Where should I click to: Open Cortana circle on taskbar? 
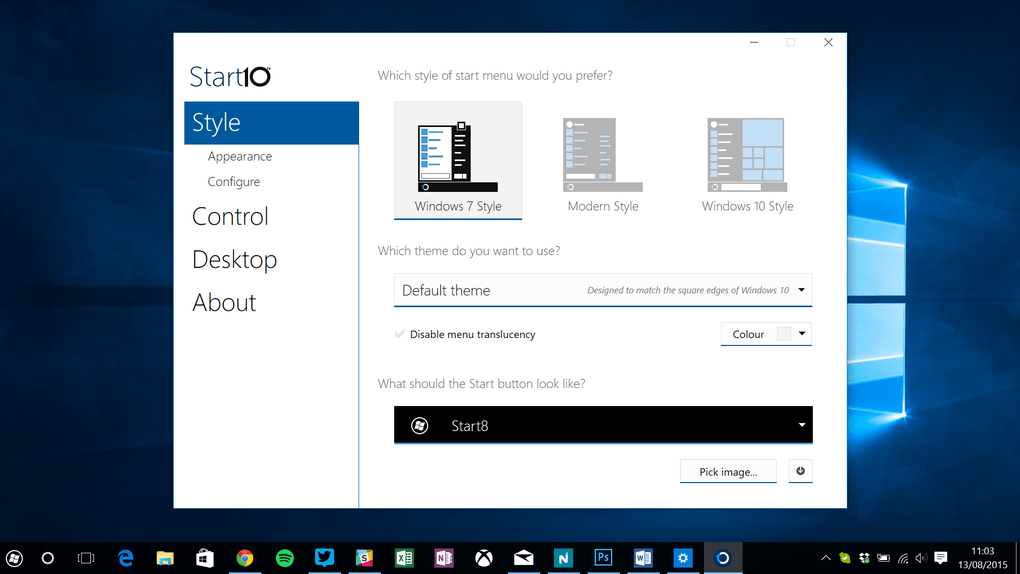pyautogui.click(x=47, y=558)
